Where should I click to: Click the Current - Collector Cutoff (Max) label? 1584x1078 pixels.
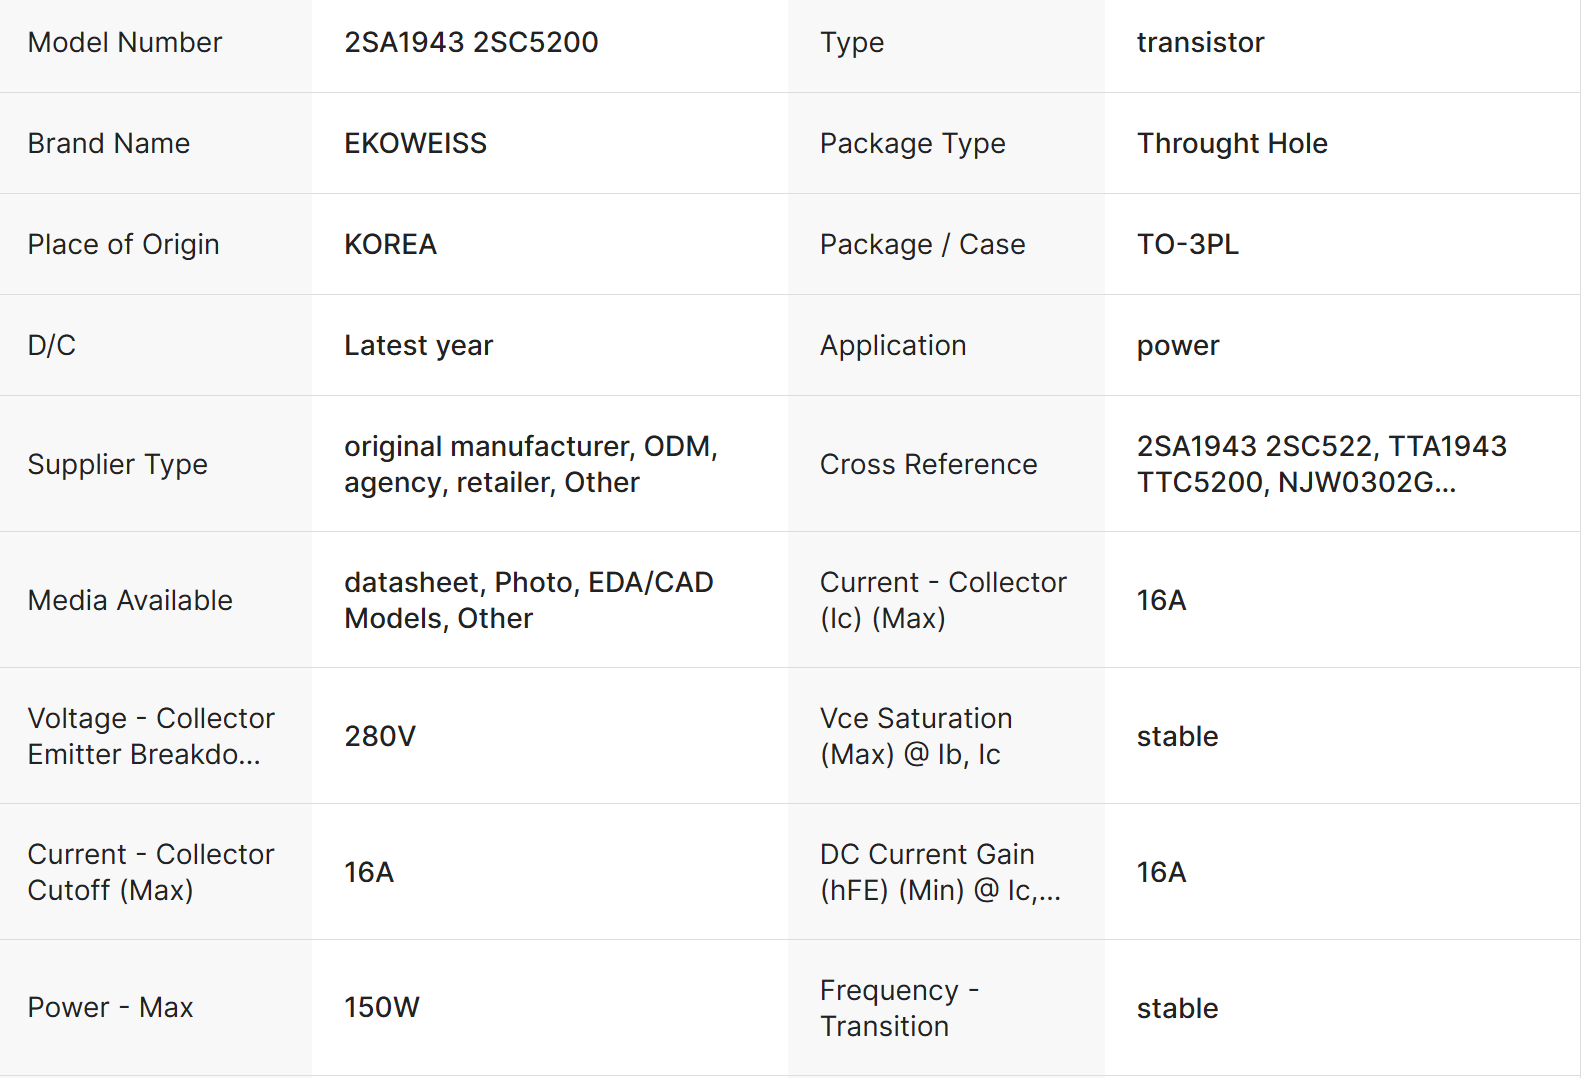pyautogui.click(x=150, y=872)
